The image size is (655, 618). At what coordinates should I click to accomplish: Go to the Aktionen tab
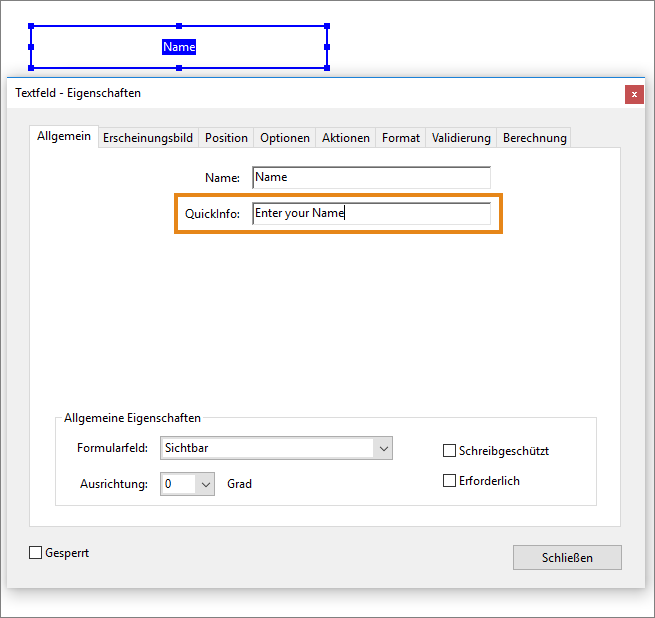pyautogui.click(x=346, y=138)
